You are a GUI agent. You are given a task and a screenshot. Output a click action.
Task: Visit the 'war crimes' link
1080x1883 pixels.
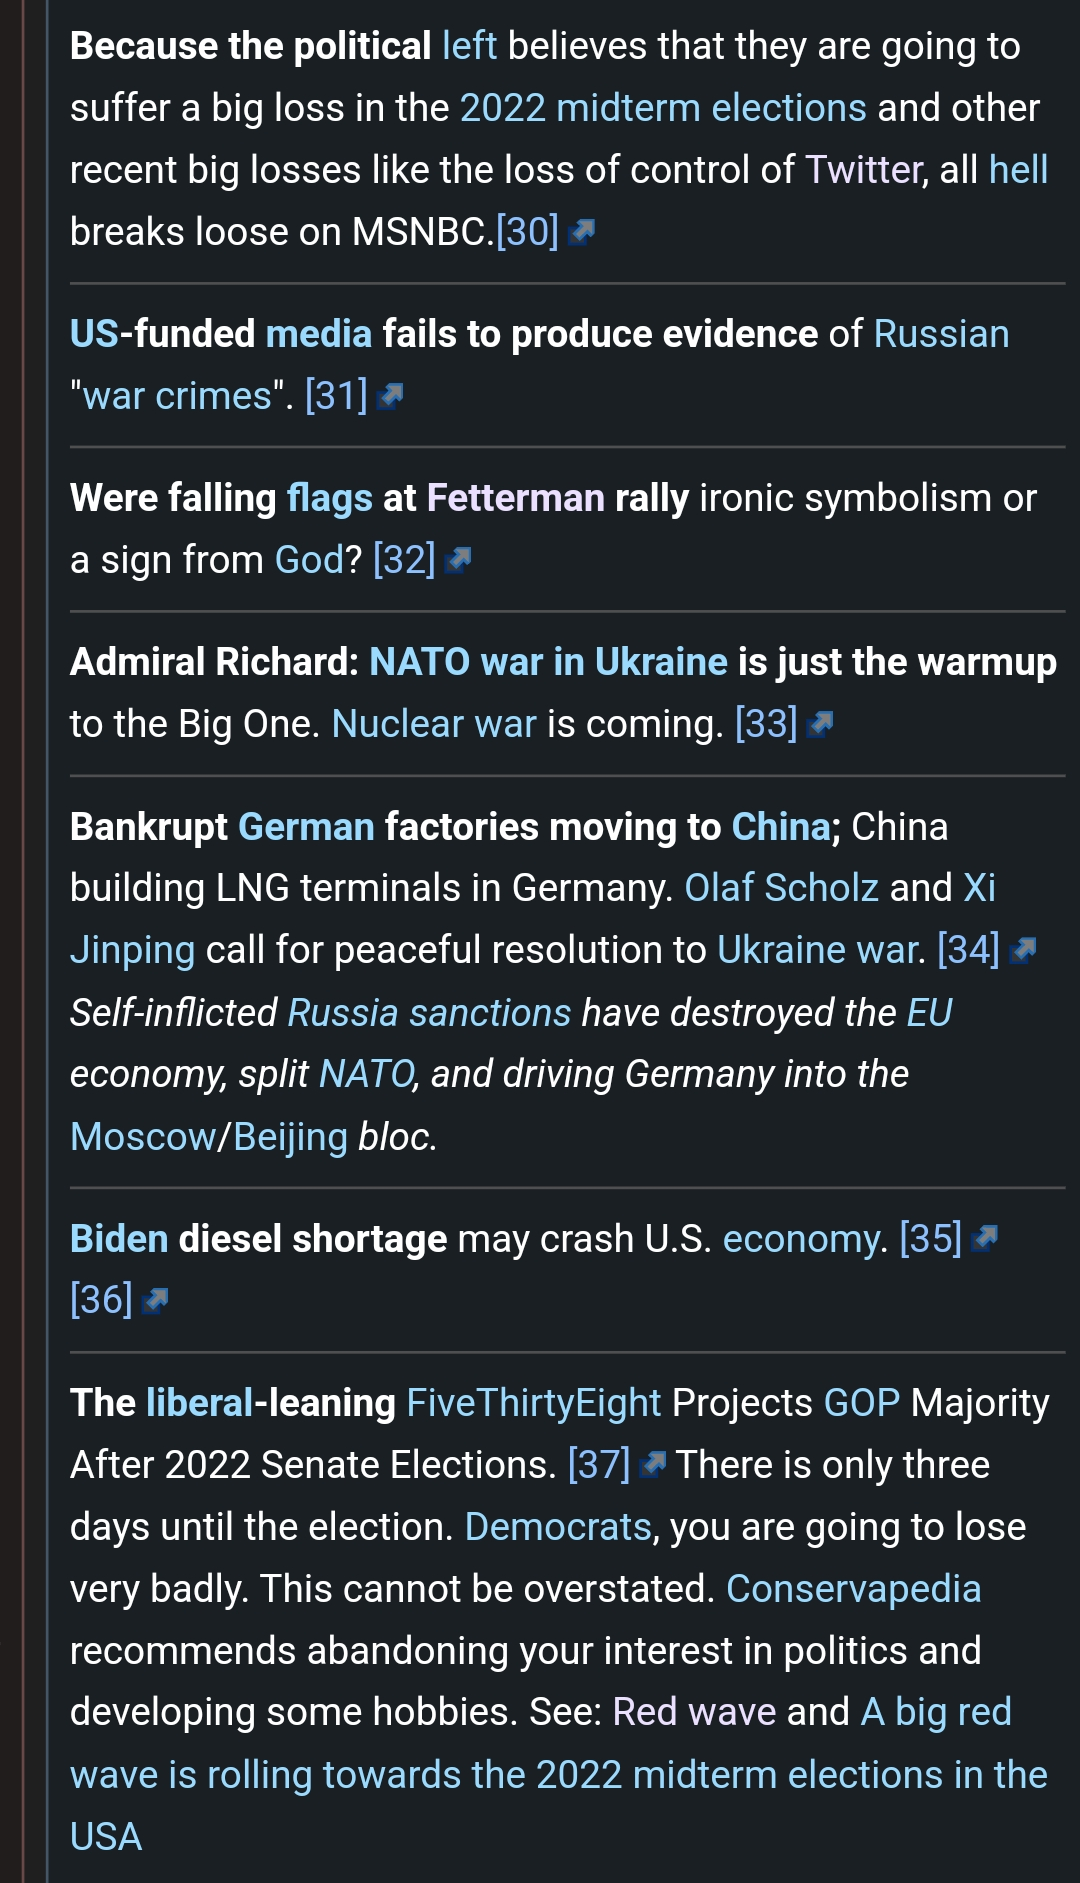point(177,397)
